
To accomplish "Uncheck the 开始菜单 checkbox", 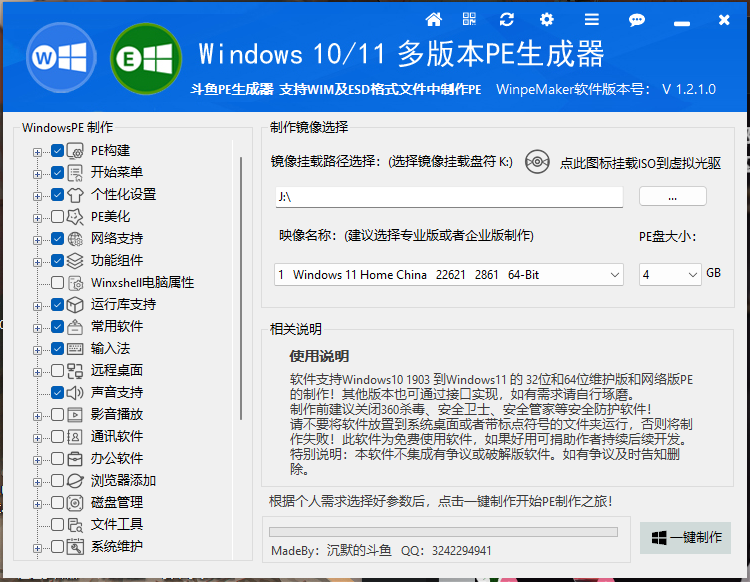I will tap(57, 173).
